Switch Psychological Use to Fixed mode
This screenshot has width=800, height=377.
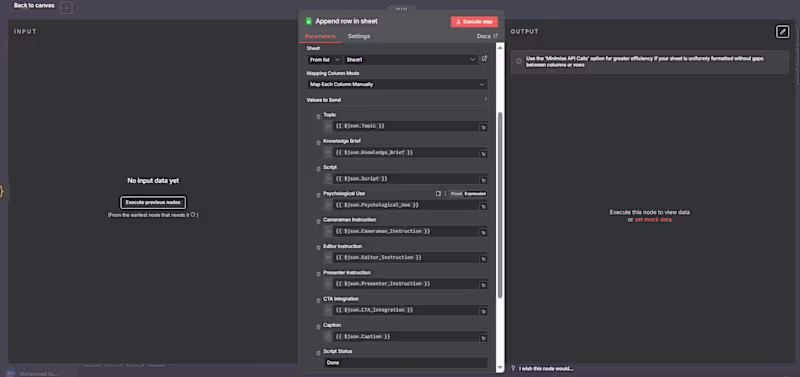456,194
